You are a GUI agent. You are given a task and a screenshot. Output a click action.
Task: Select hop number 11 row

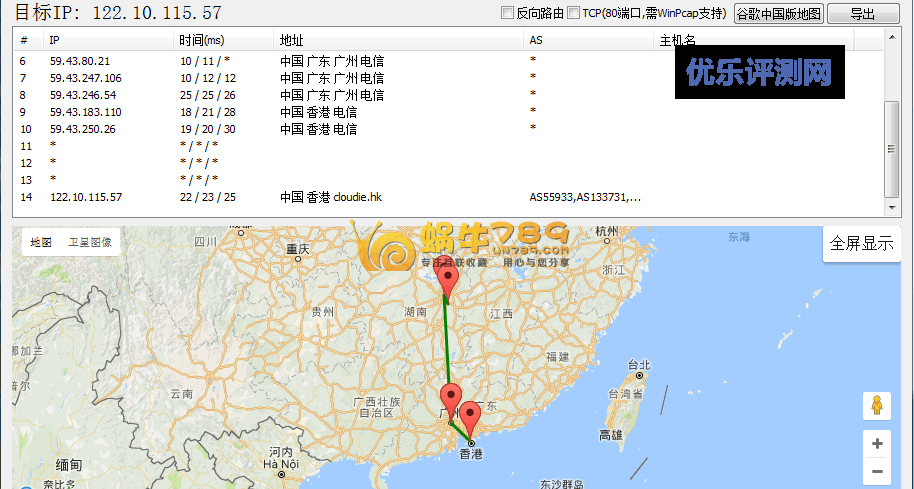448,146
